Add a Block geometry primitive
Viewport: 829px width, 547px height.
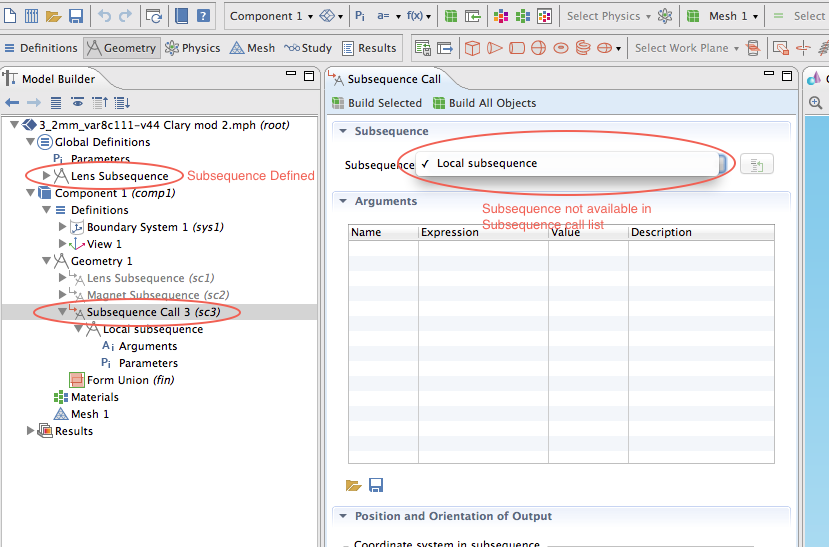click(x=472, y=48)
